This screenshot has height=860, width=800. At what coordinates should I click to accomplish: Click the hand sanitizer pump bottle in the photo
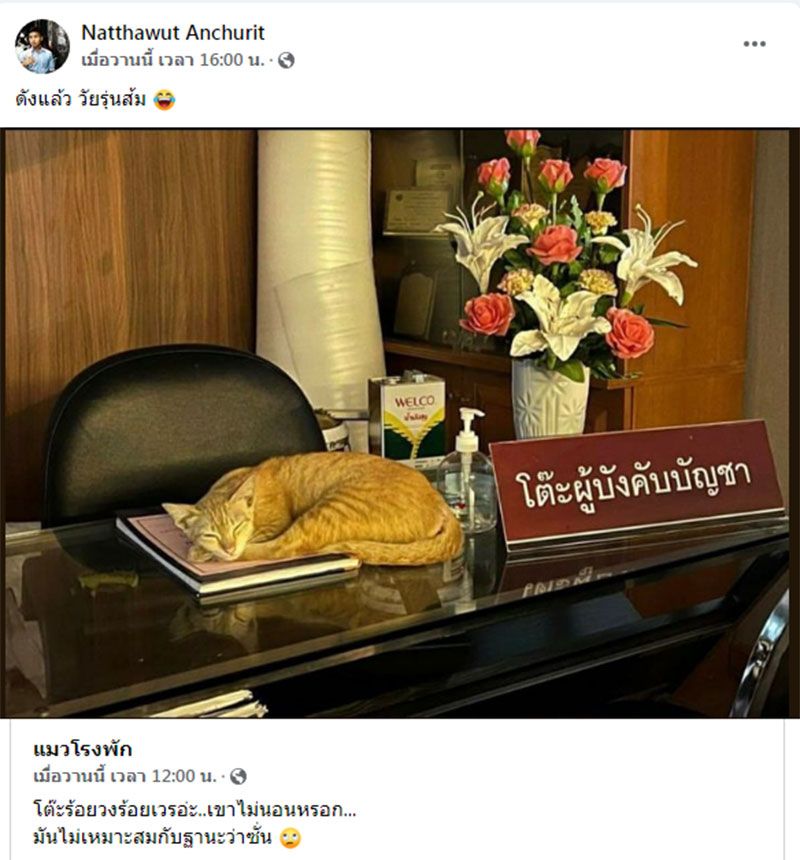pyautogui.click(x=467, y=472)
